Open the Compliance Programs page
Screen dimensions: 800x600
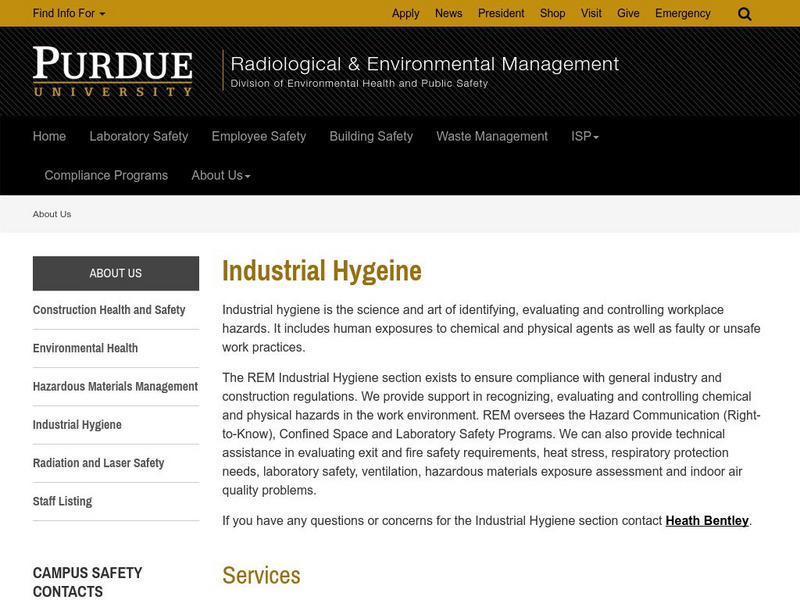[x=104, y=174]
